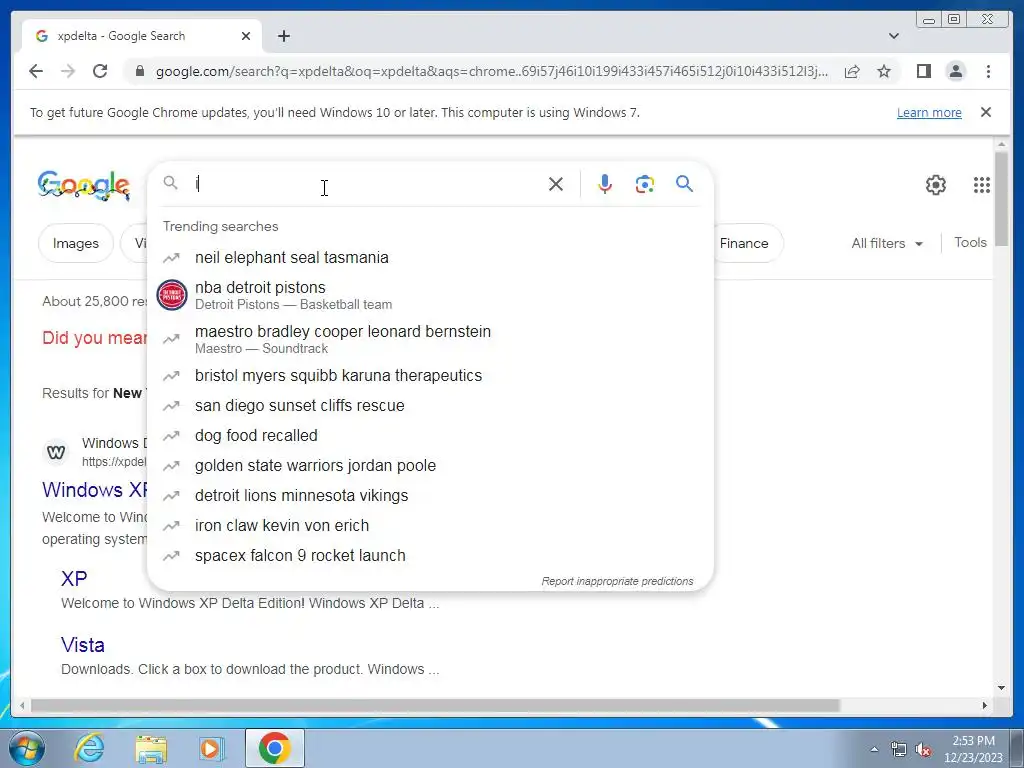This screenshot has height=768, width=1024.
Task: Clear the search box with the X
Action: coord(556,184)
